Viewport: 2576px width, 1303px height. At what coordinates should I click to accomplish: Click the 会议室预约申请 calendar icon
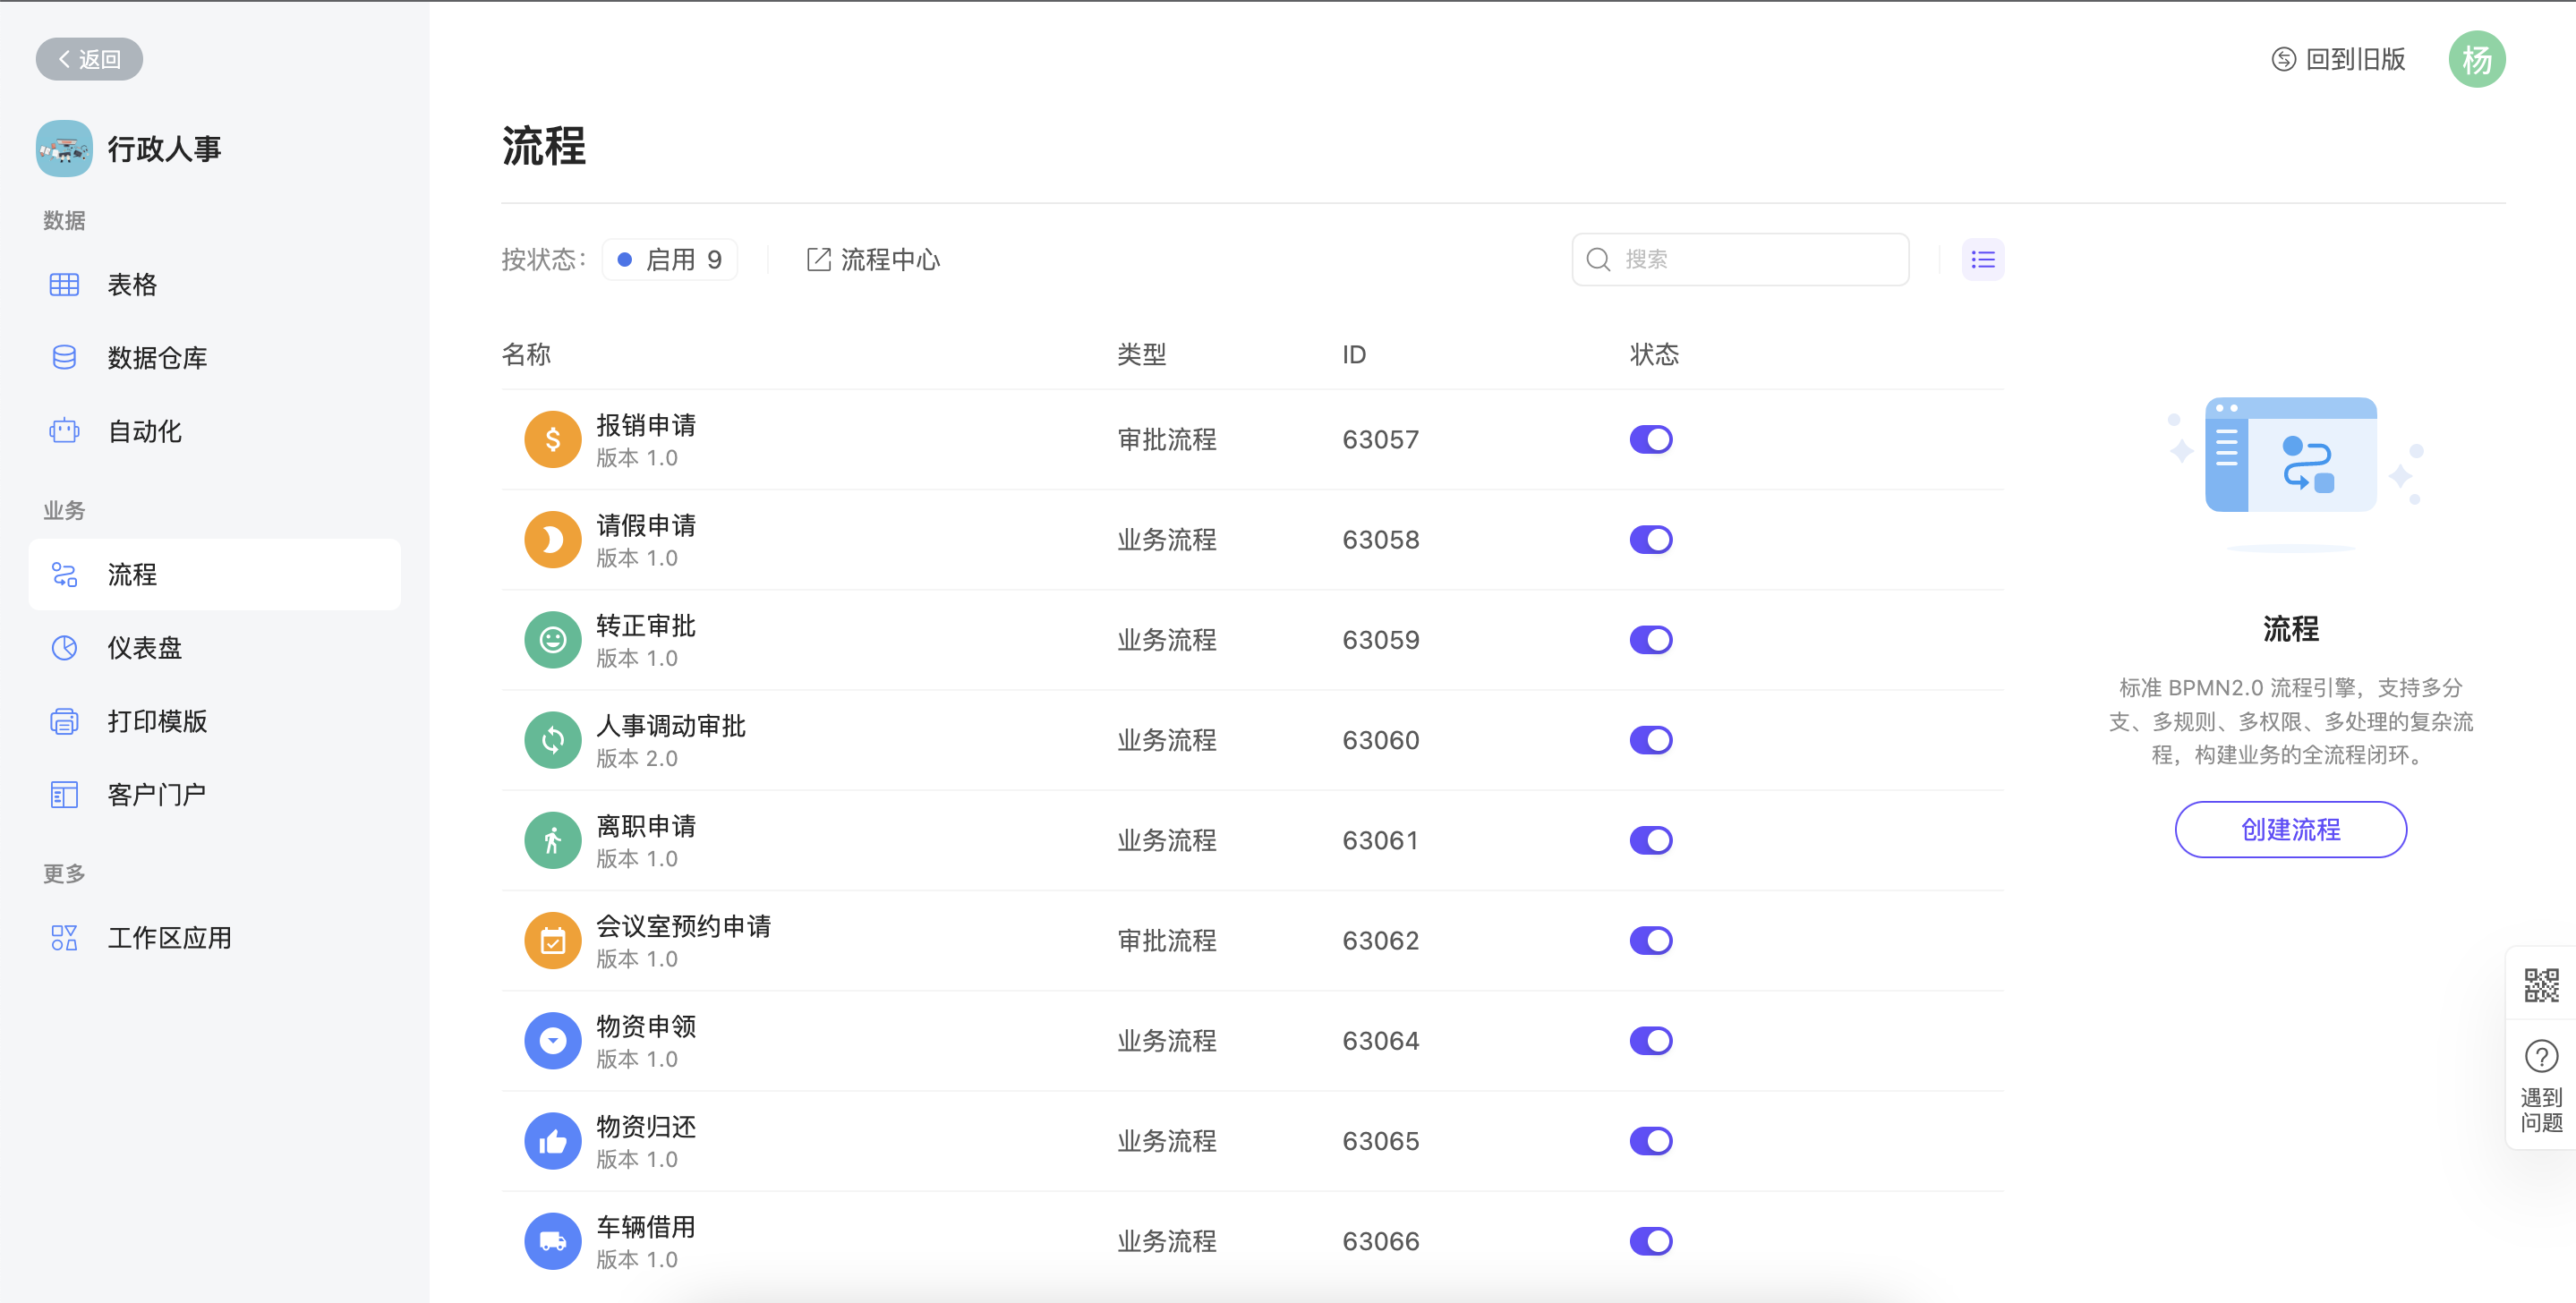coord(552,941)
